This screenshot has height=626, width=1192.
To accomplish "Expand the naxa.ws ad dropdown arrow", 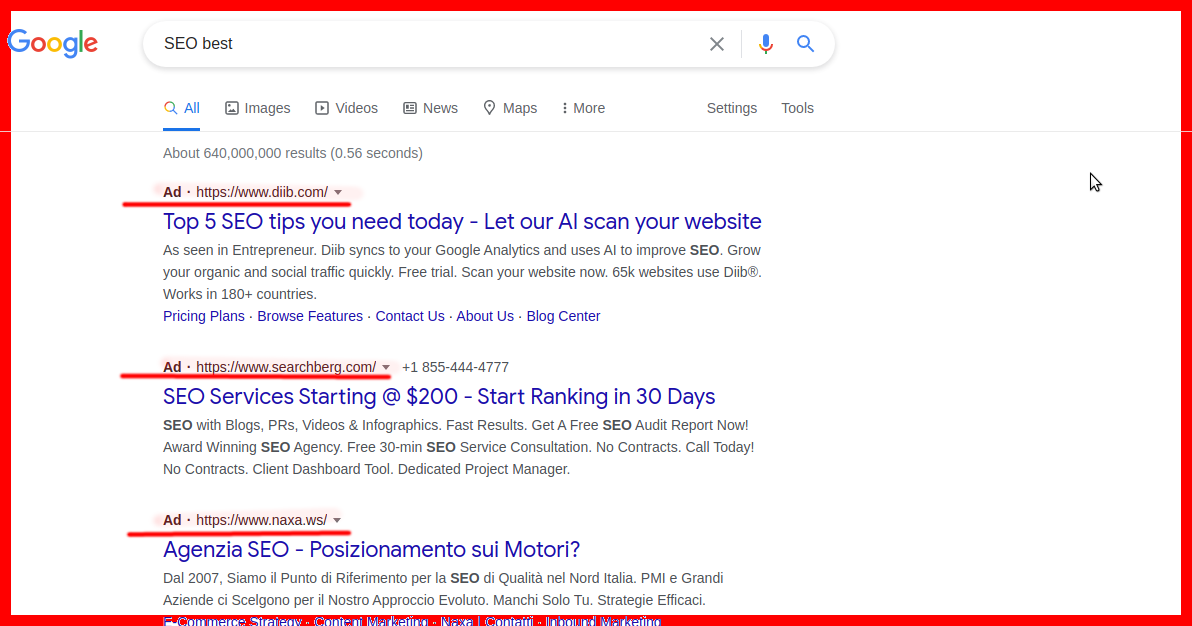I will [x=337, y=520].
